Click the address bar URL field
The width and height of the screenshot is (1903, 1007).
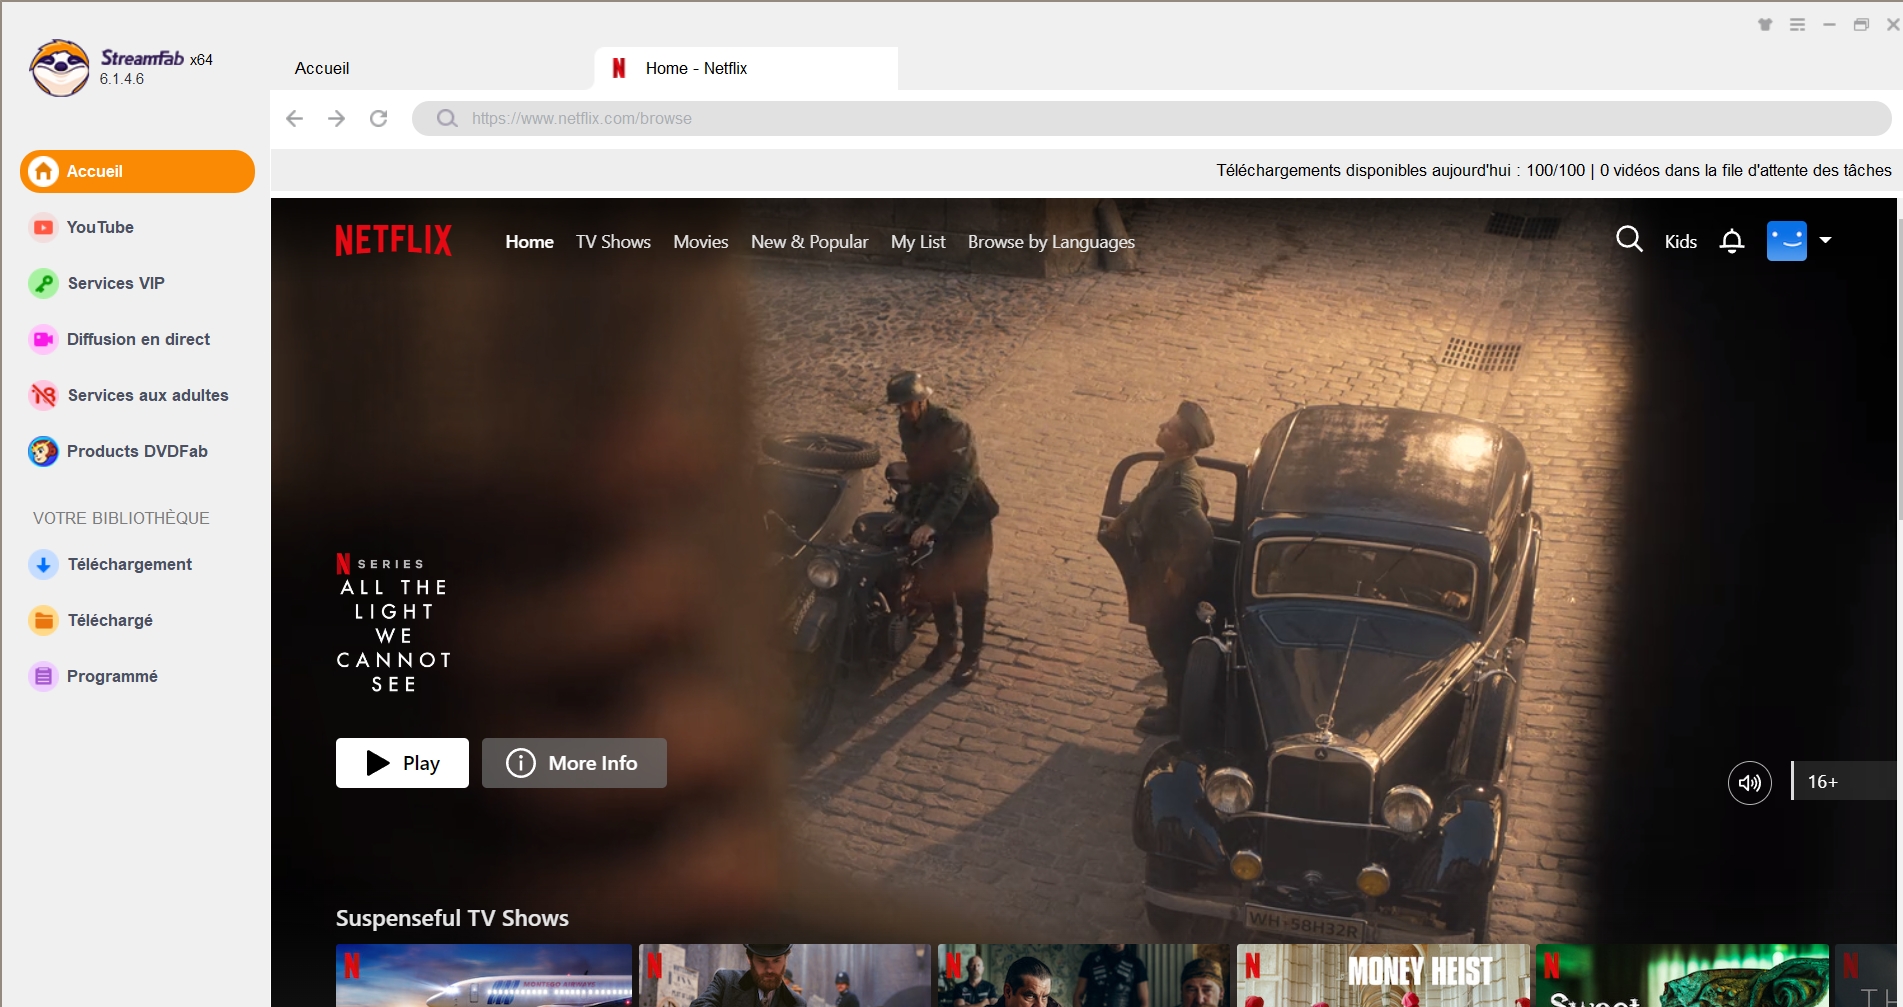coord(1150,118)
